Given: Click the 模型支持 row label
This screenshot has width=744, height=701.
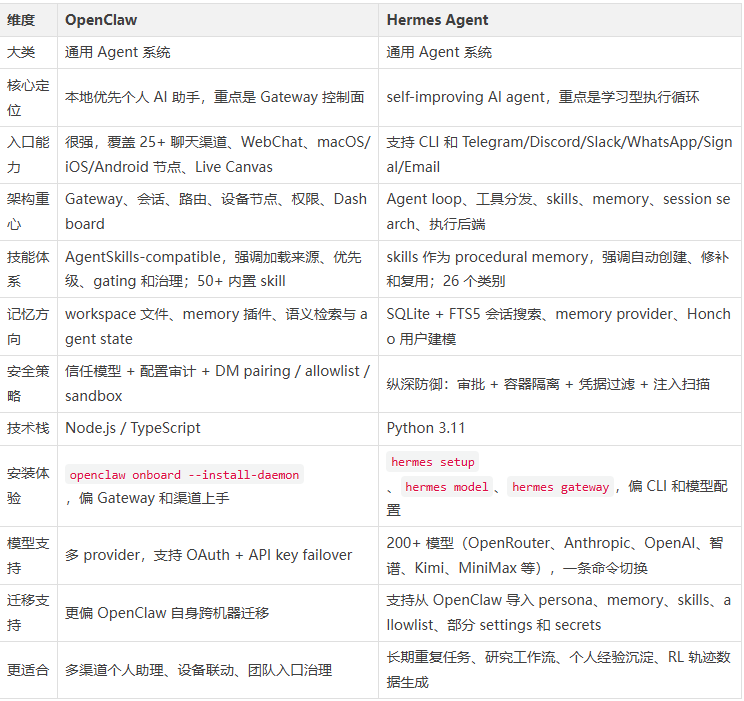Looking at the screenshot, I should (x=28, y=555).
